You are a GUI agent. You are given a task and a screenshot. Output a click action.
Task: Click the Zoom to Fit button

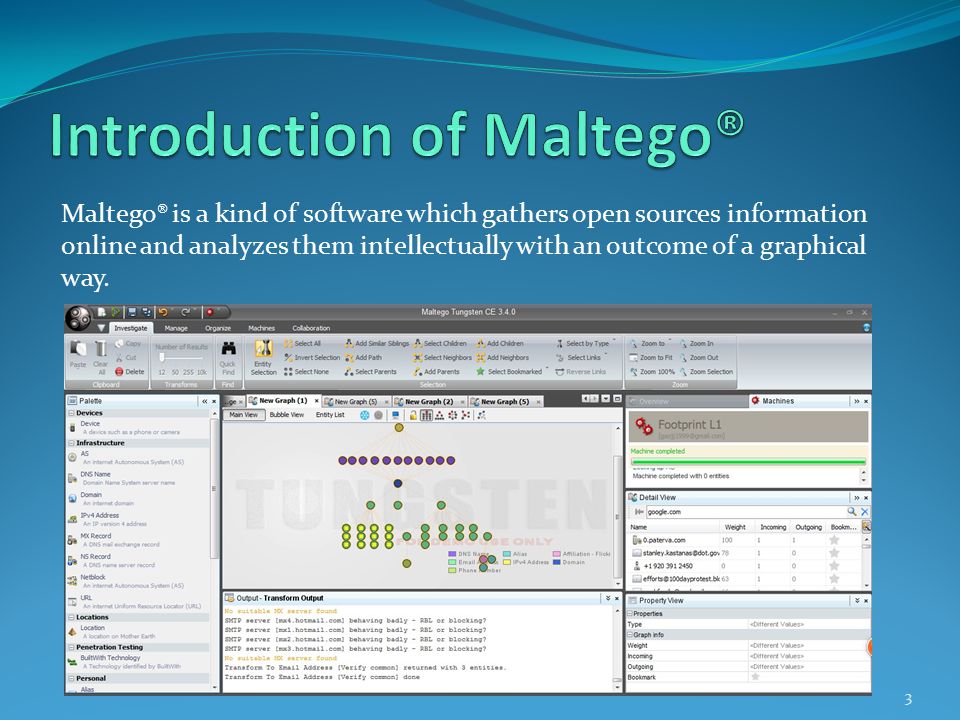(651, 358)
